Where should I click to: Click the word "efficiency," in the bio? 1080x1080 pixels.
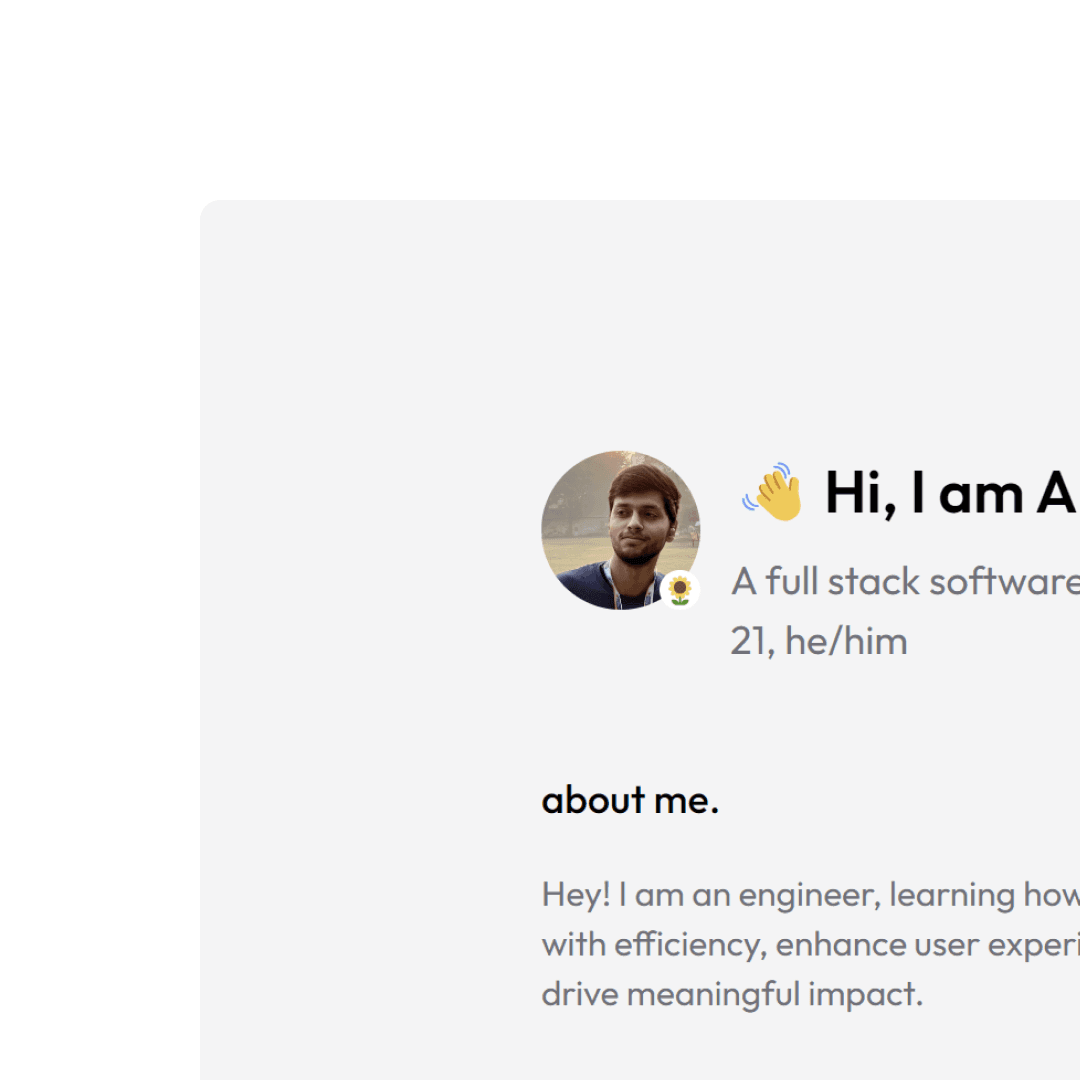point(690,945)
